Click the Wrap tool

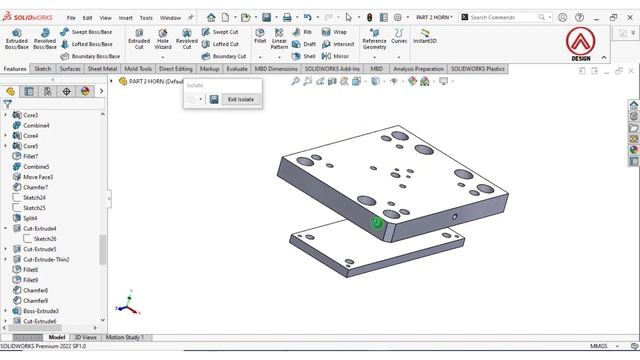334,32
